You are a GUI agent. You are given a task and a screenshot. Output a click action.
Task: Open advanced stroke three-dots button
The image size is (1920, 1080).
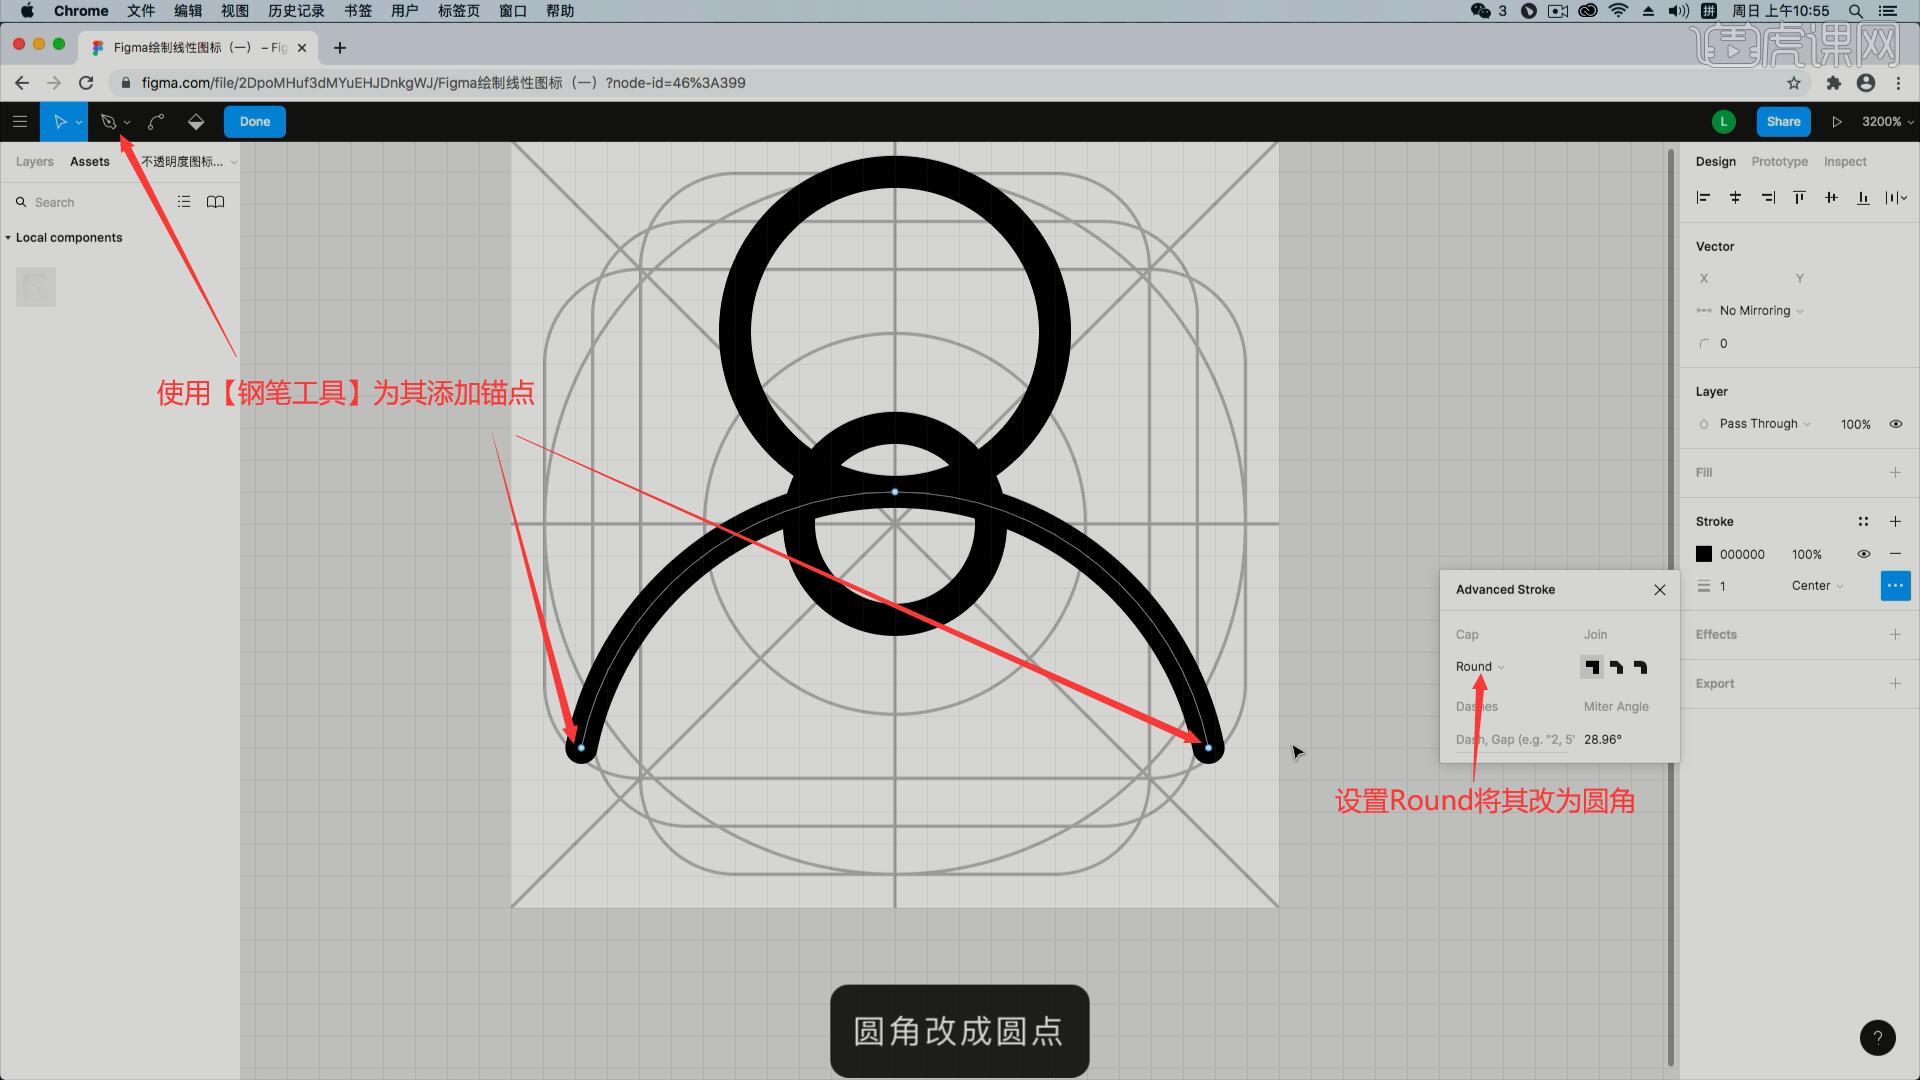(x=1894, y=586)
